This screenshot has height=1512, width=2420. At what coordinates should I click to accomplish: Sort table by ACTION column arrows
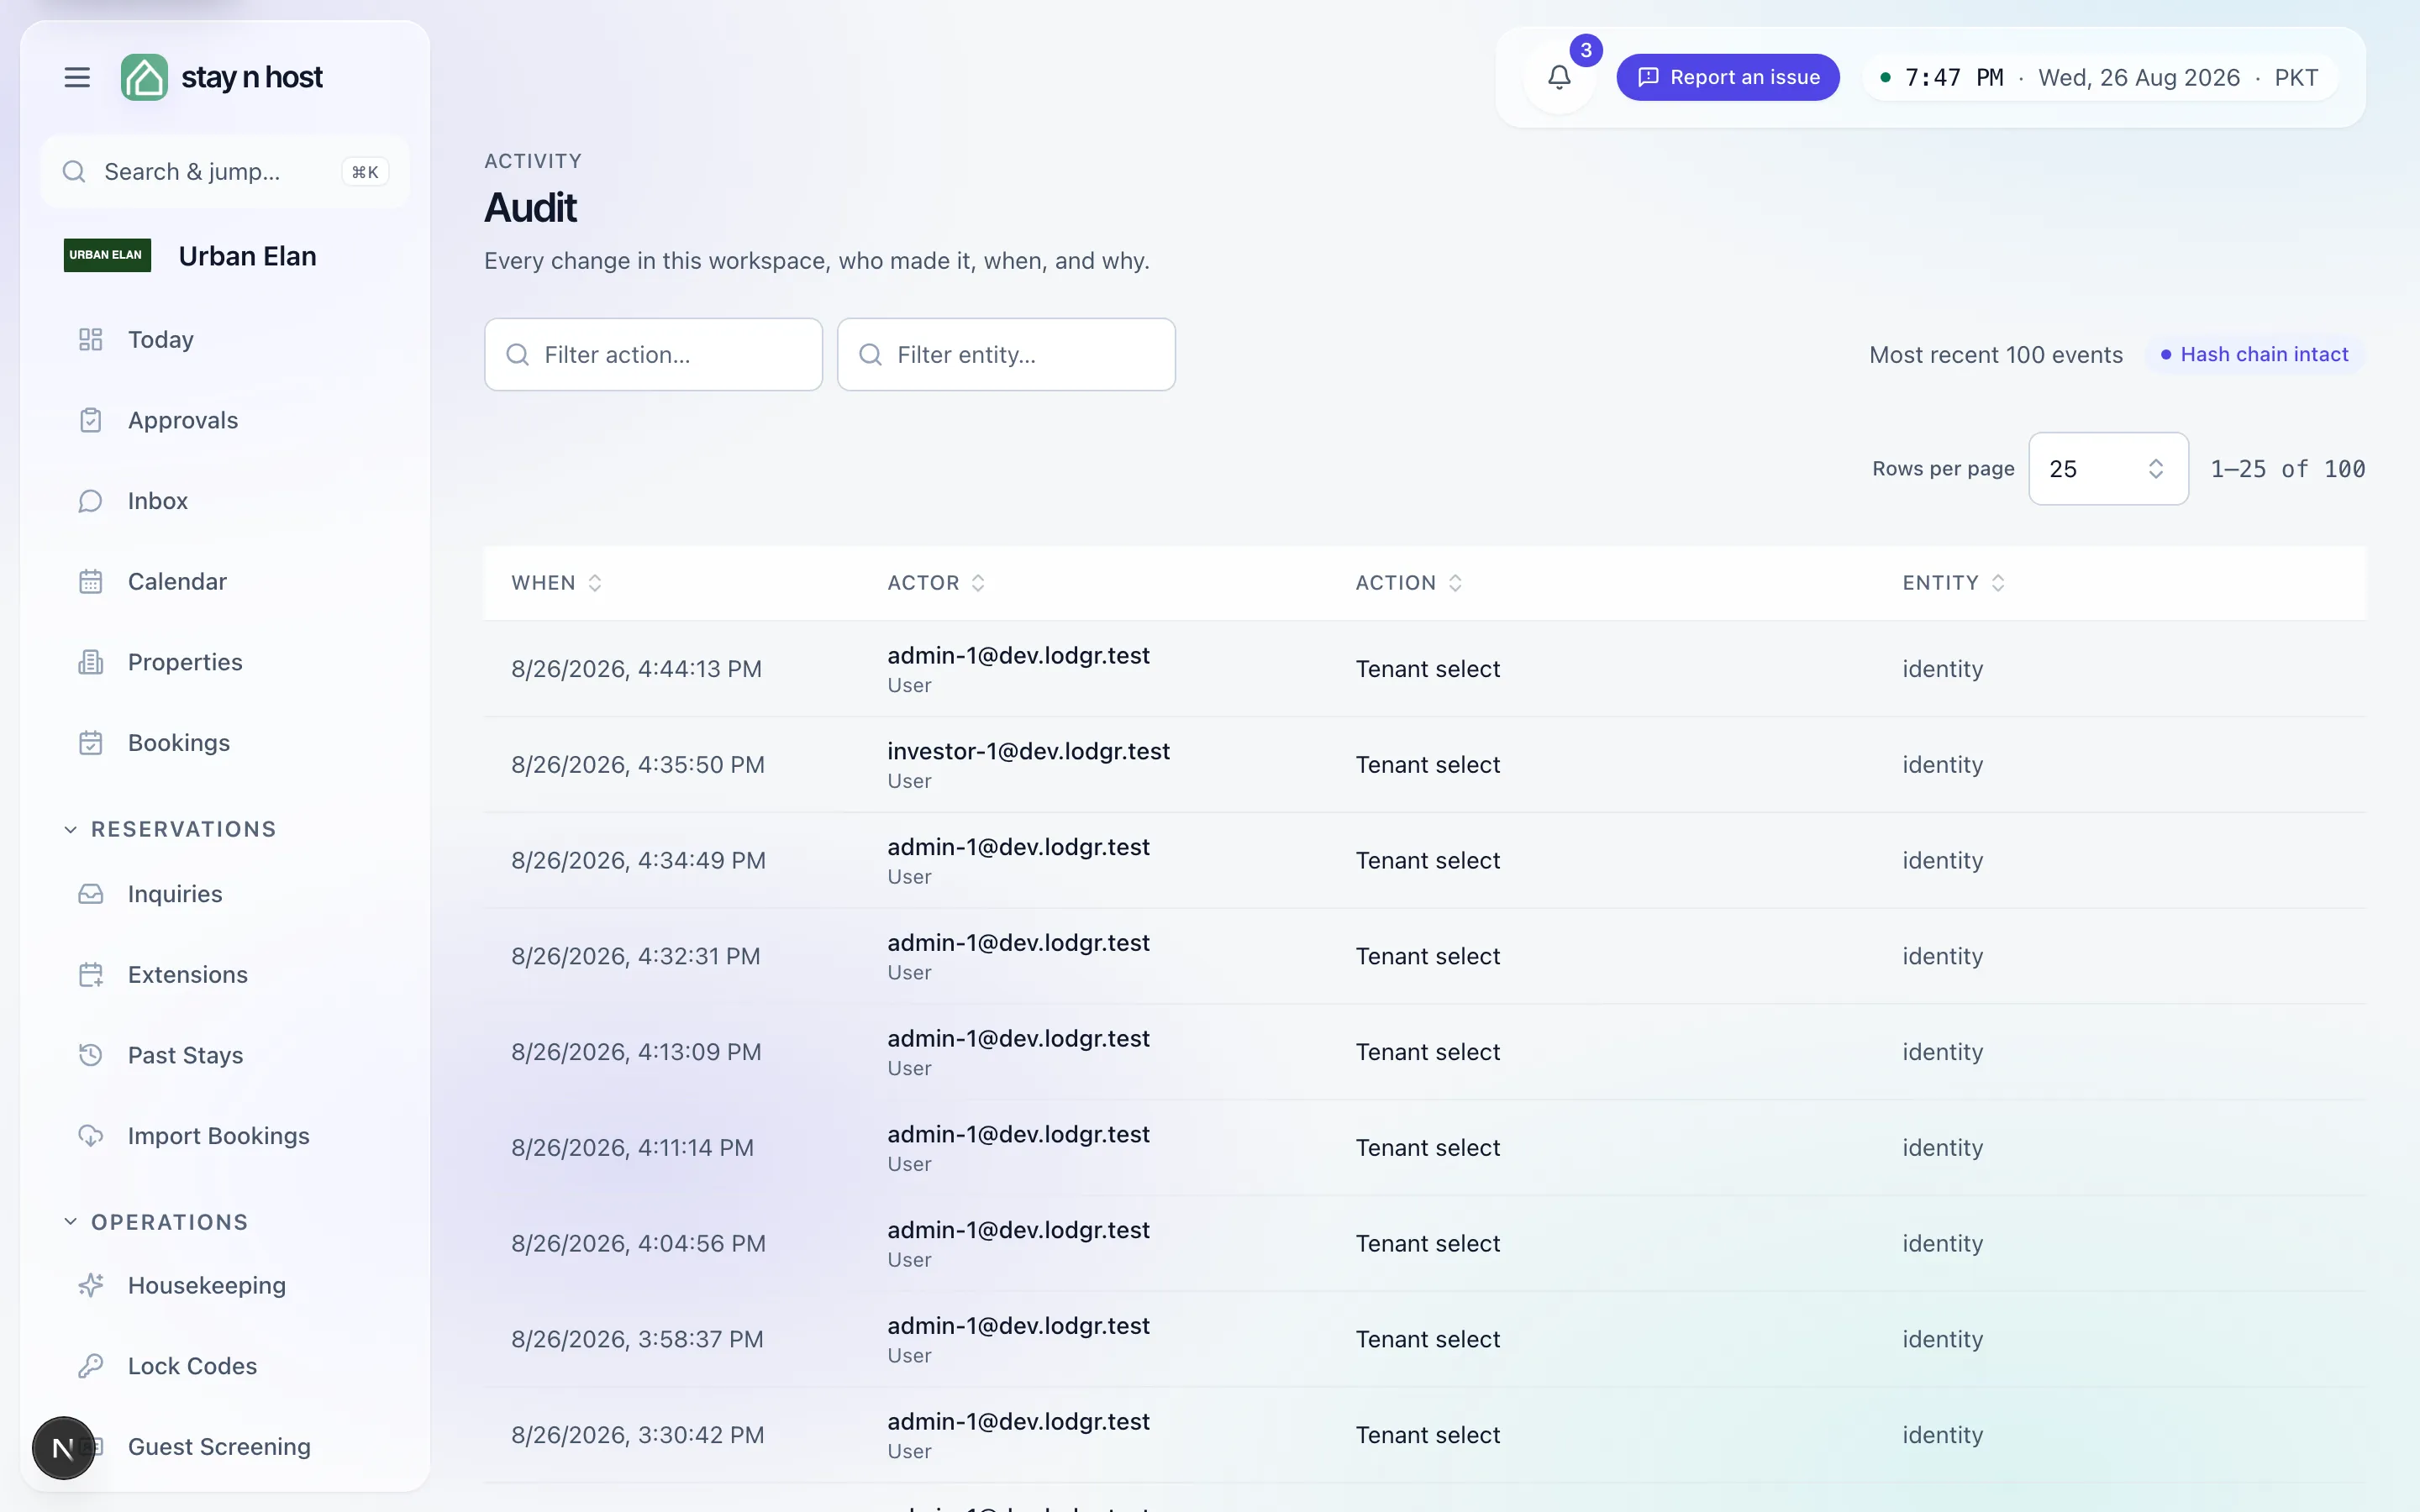point(1455,583)
